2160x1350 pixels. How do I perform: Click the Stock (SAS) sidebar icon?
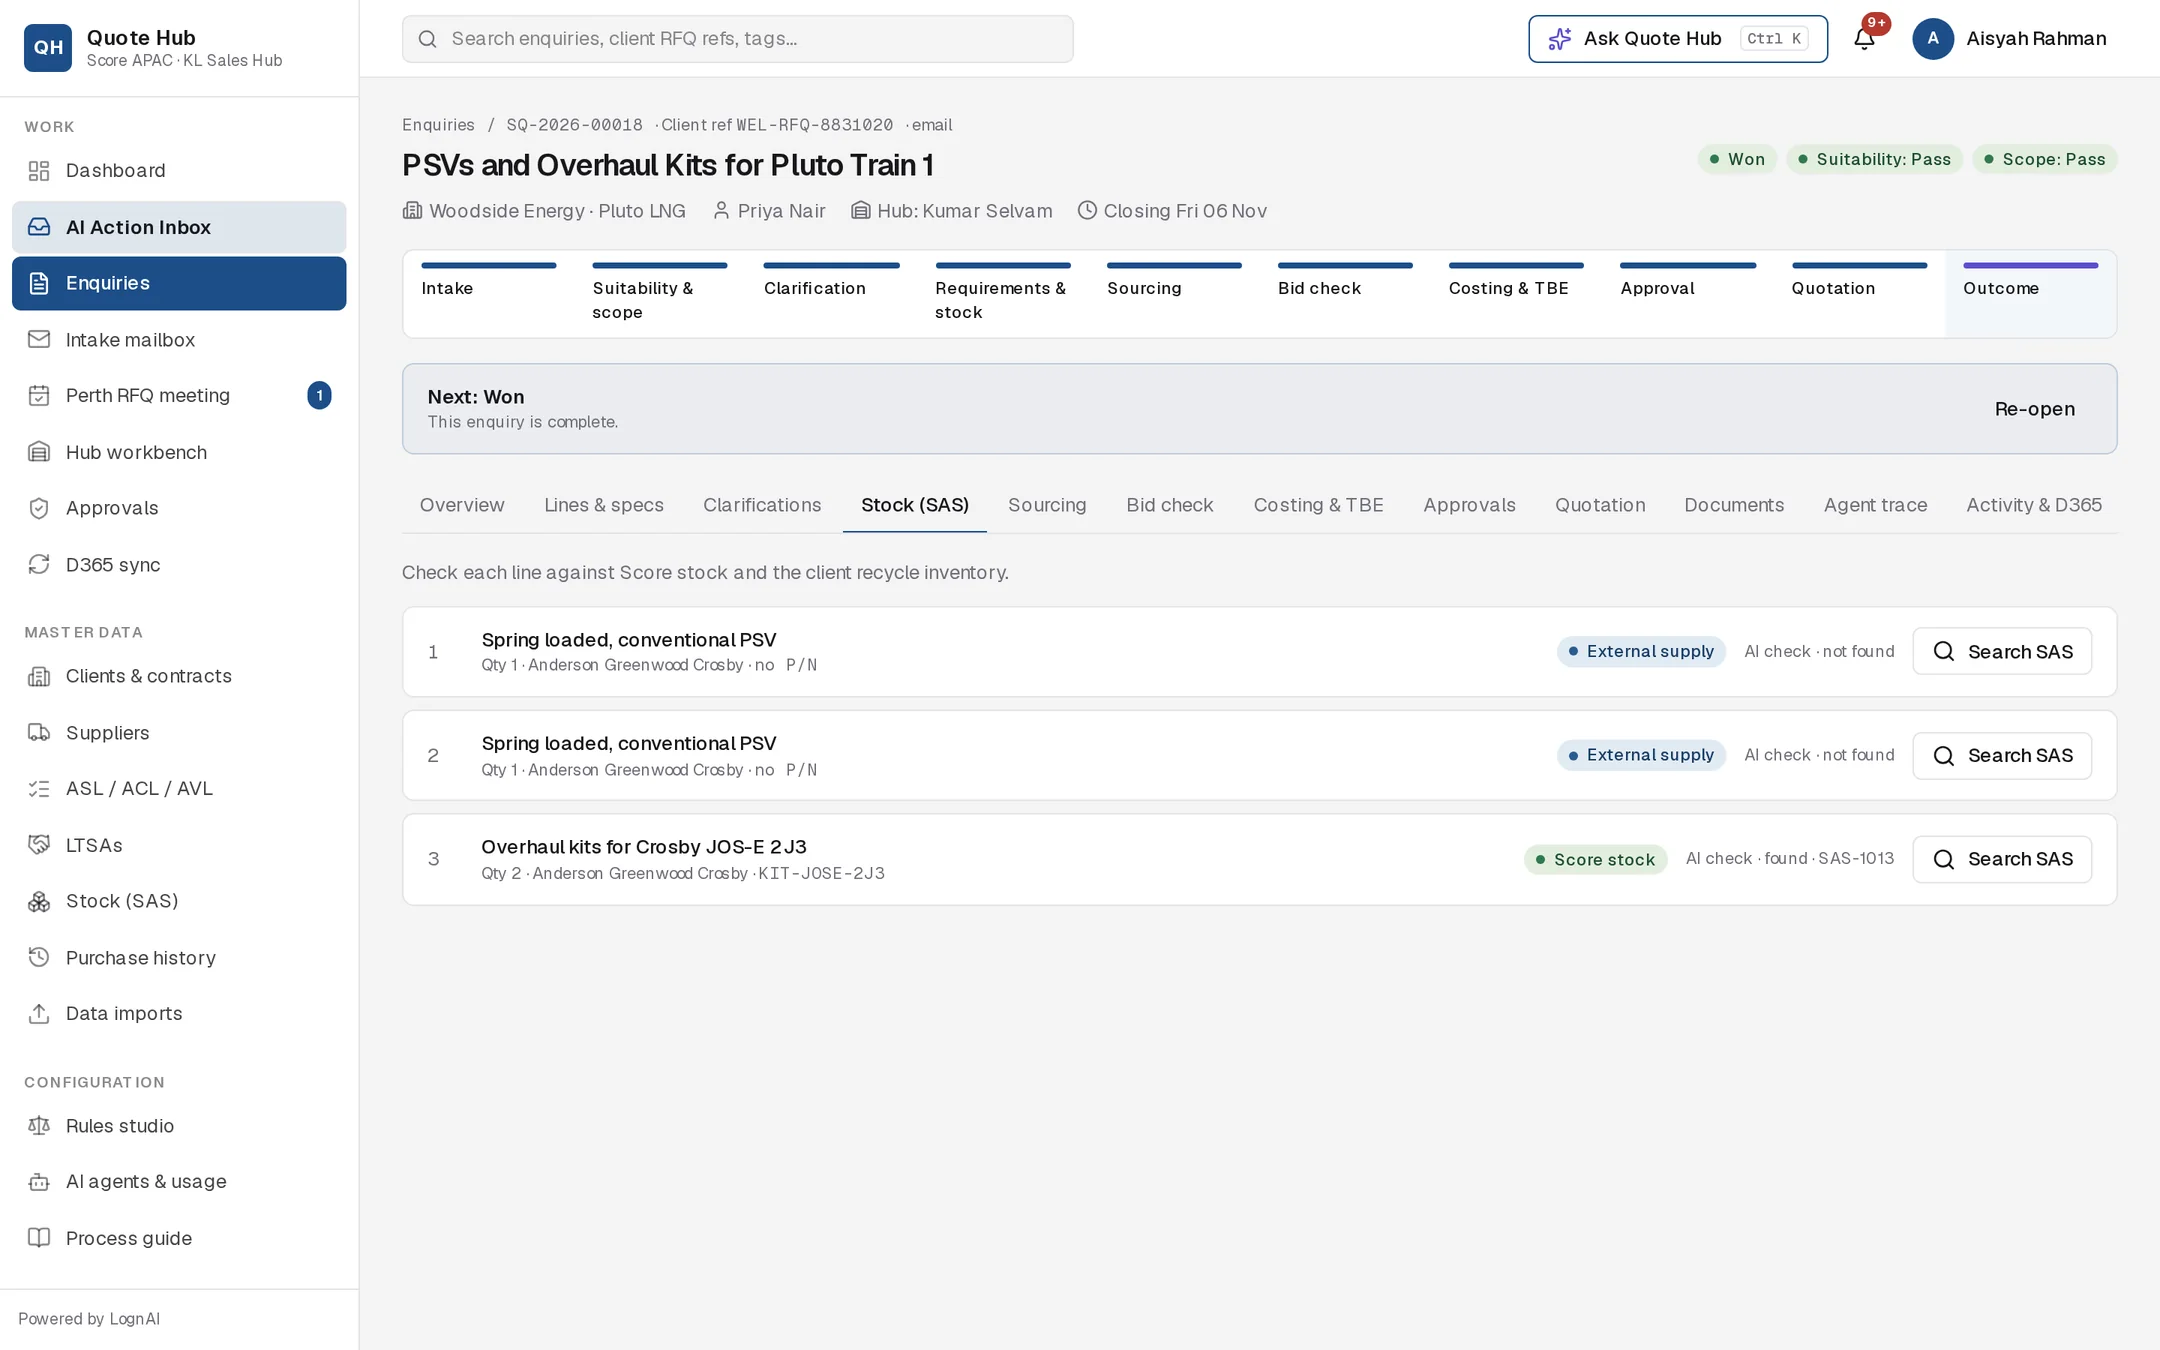(39, 902)
